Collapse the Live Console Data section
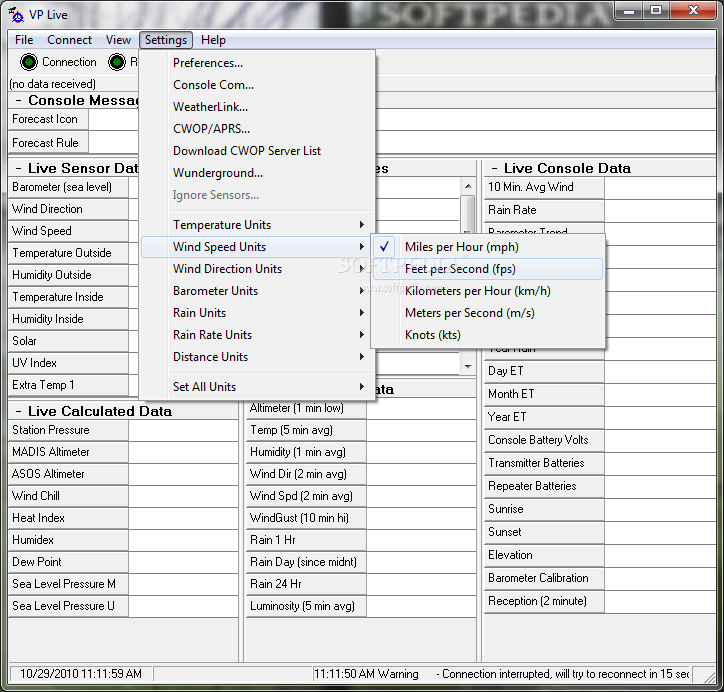The height and width of the screenshot is (692, 724). click(x=495, y=168)
